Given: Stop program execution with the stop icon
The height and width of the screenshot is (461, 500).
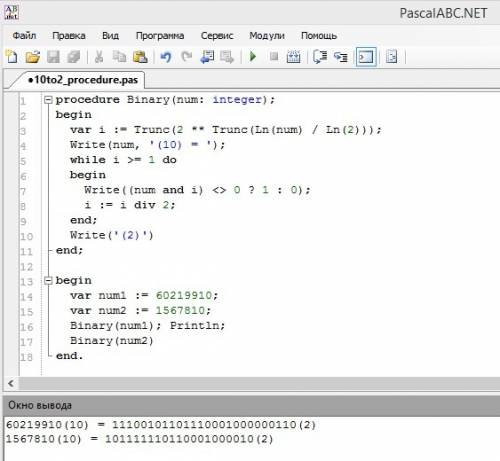Looking at the screenshot, I should (x=274, y=57).
